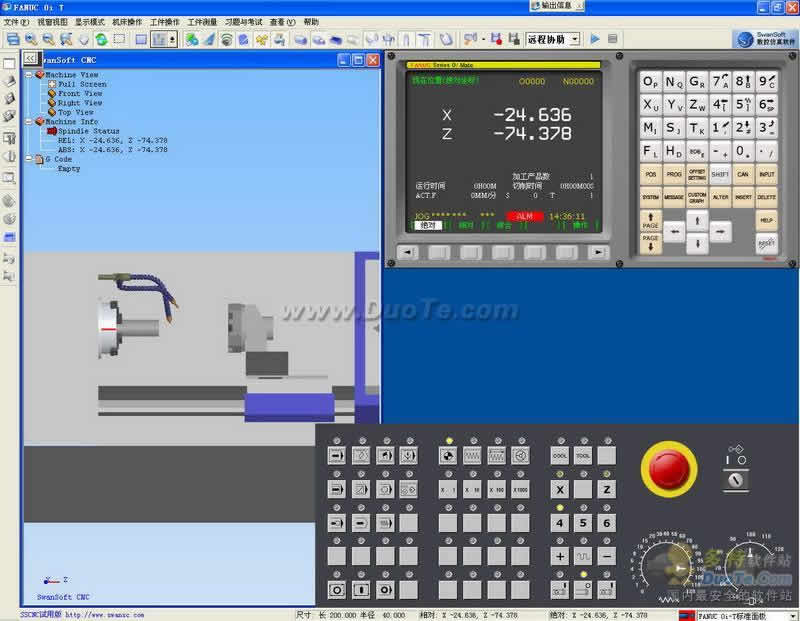Collapse the Machine View tree node

tap(30, 75)
